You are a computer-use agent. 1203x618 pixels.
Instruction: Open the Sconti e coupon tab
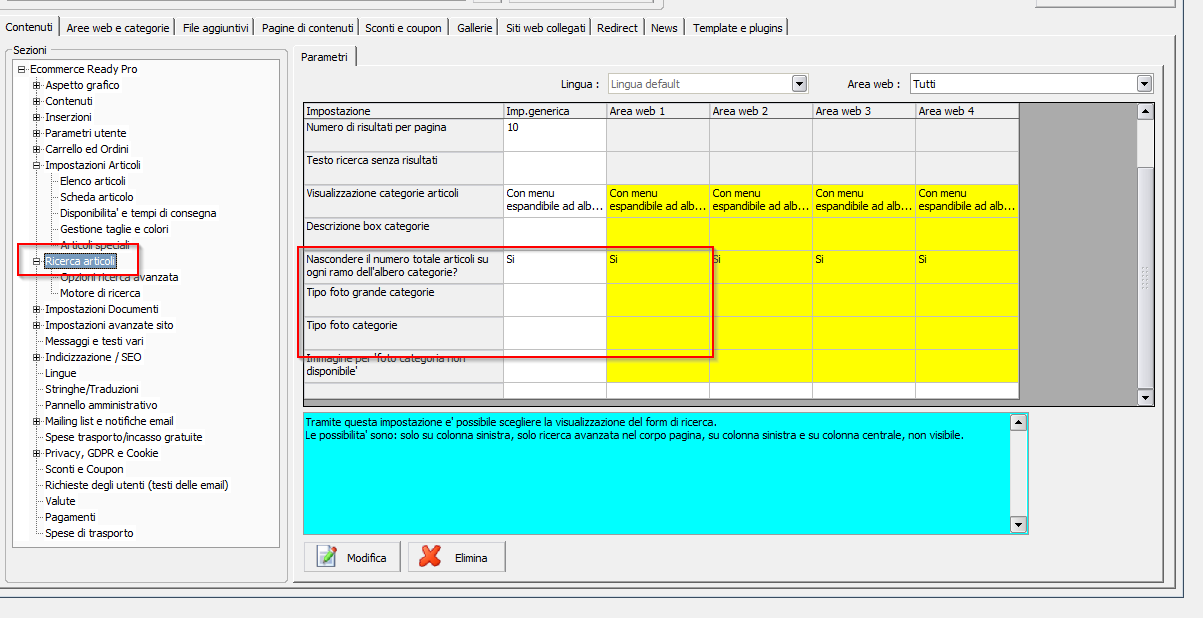coord(403,28)
